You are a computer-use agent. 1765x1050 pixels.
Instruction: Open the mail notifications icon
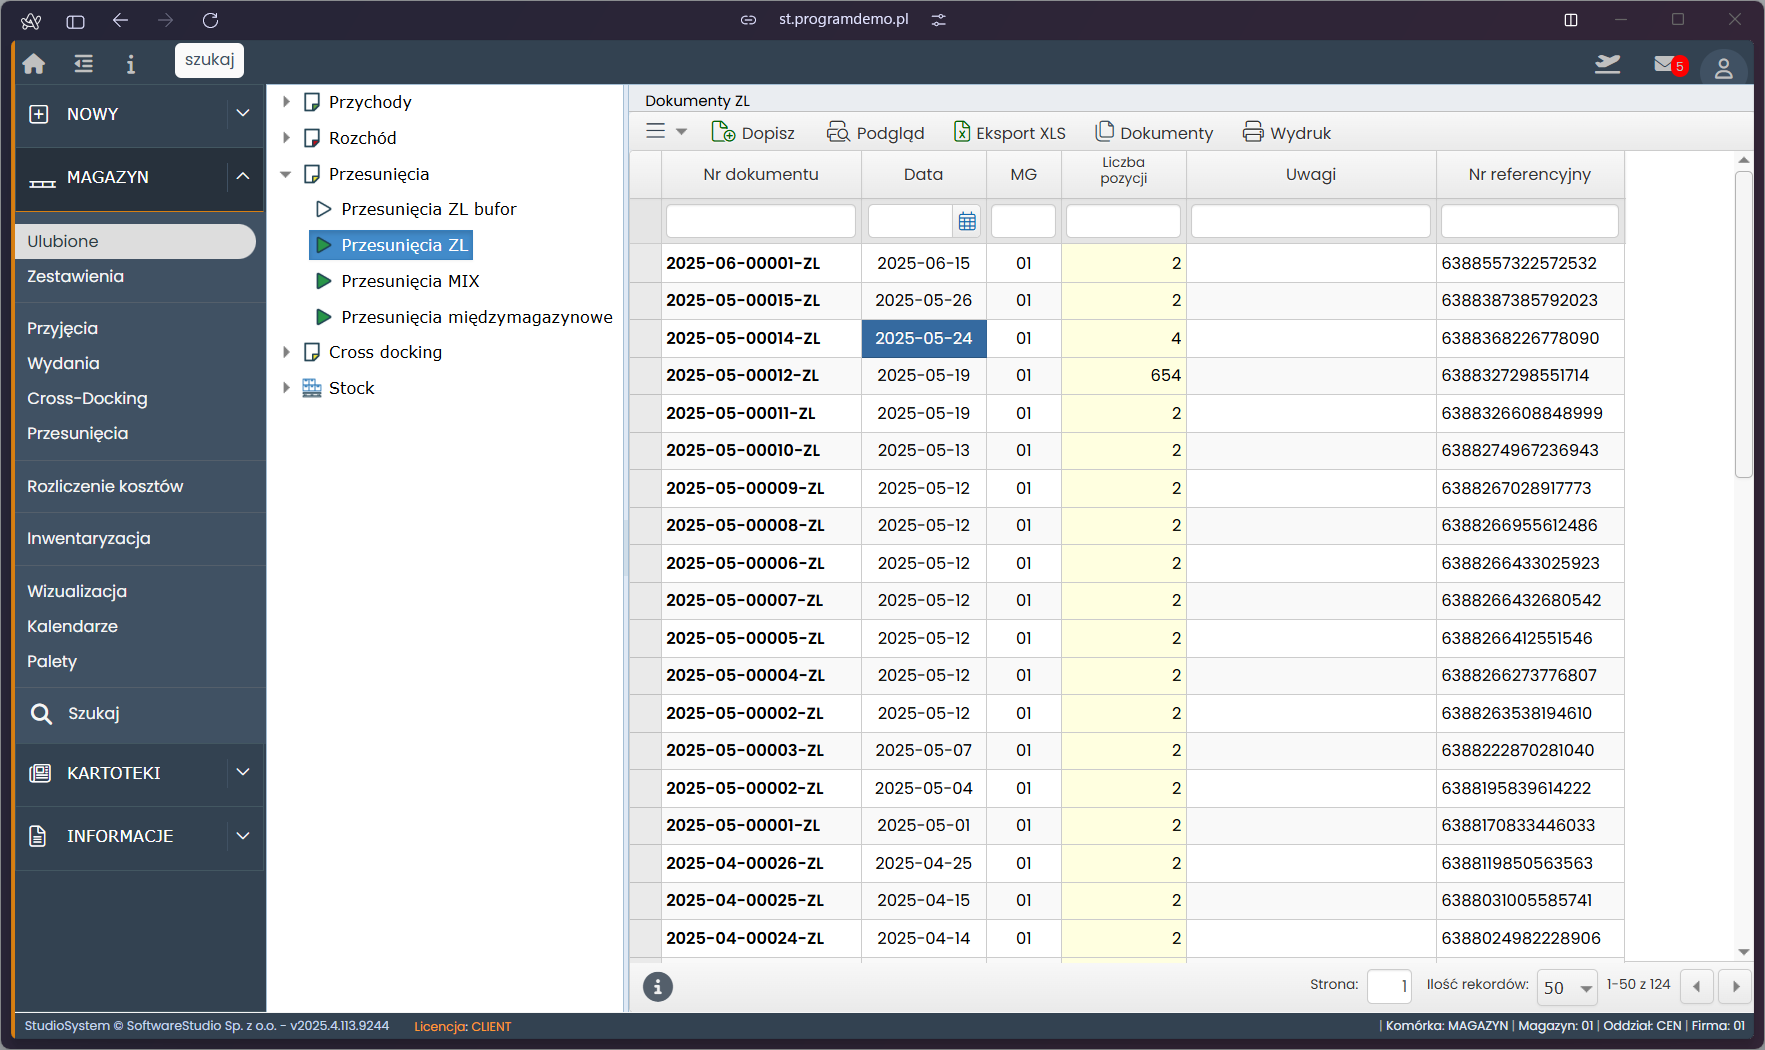(x=1666, y=65)
